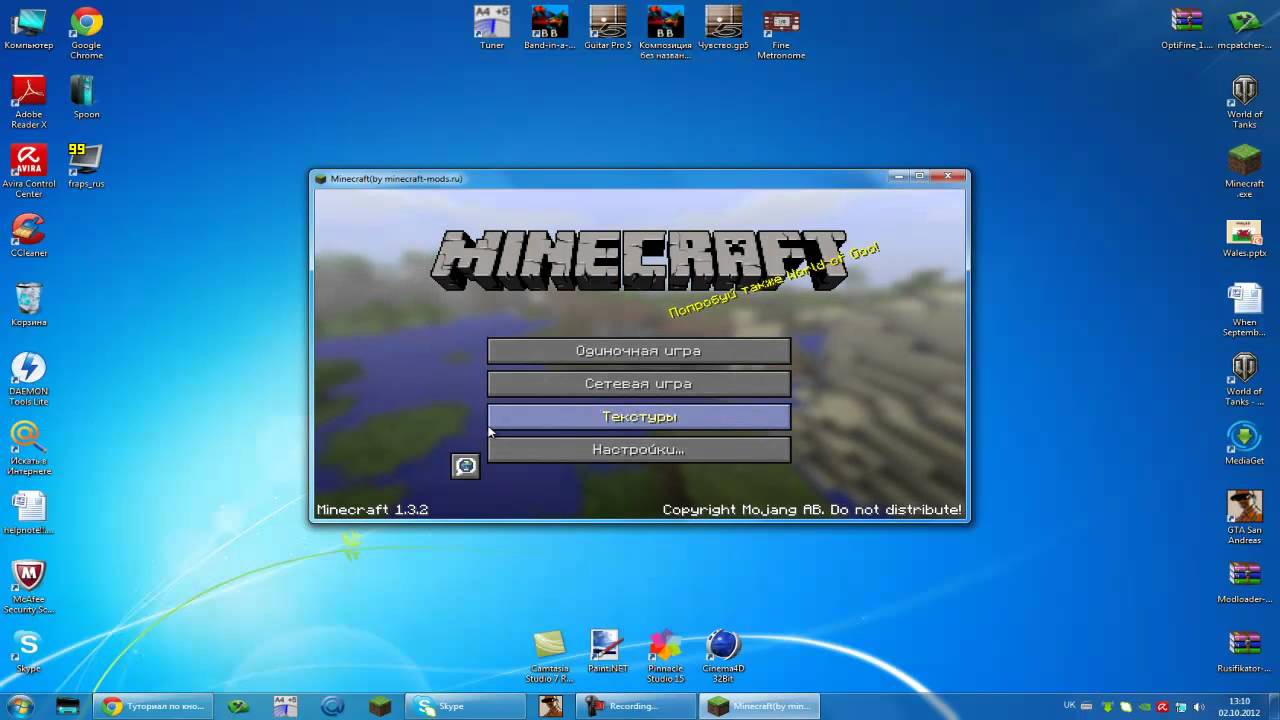Image resolution: width=1280 pixels, height=720 pixels.
Task: Open McAfee Security Scan icon
Action: pyautogui.click(x=29, y=587)
